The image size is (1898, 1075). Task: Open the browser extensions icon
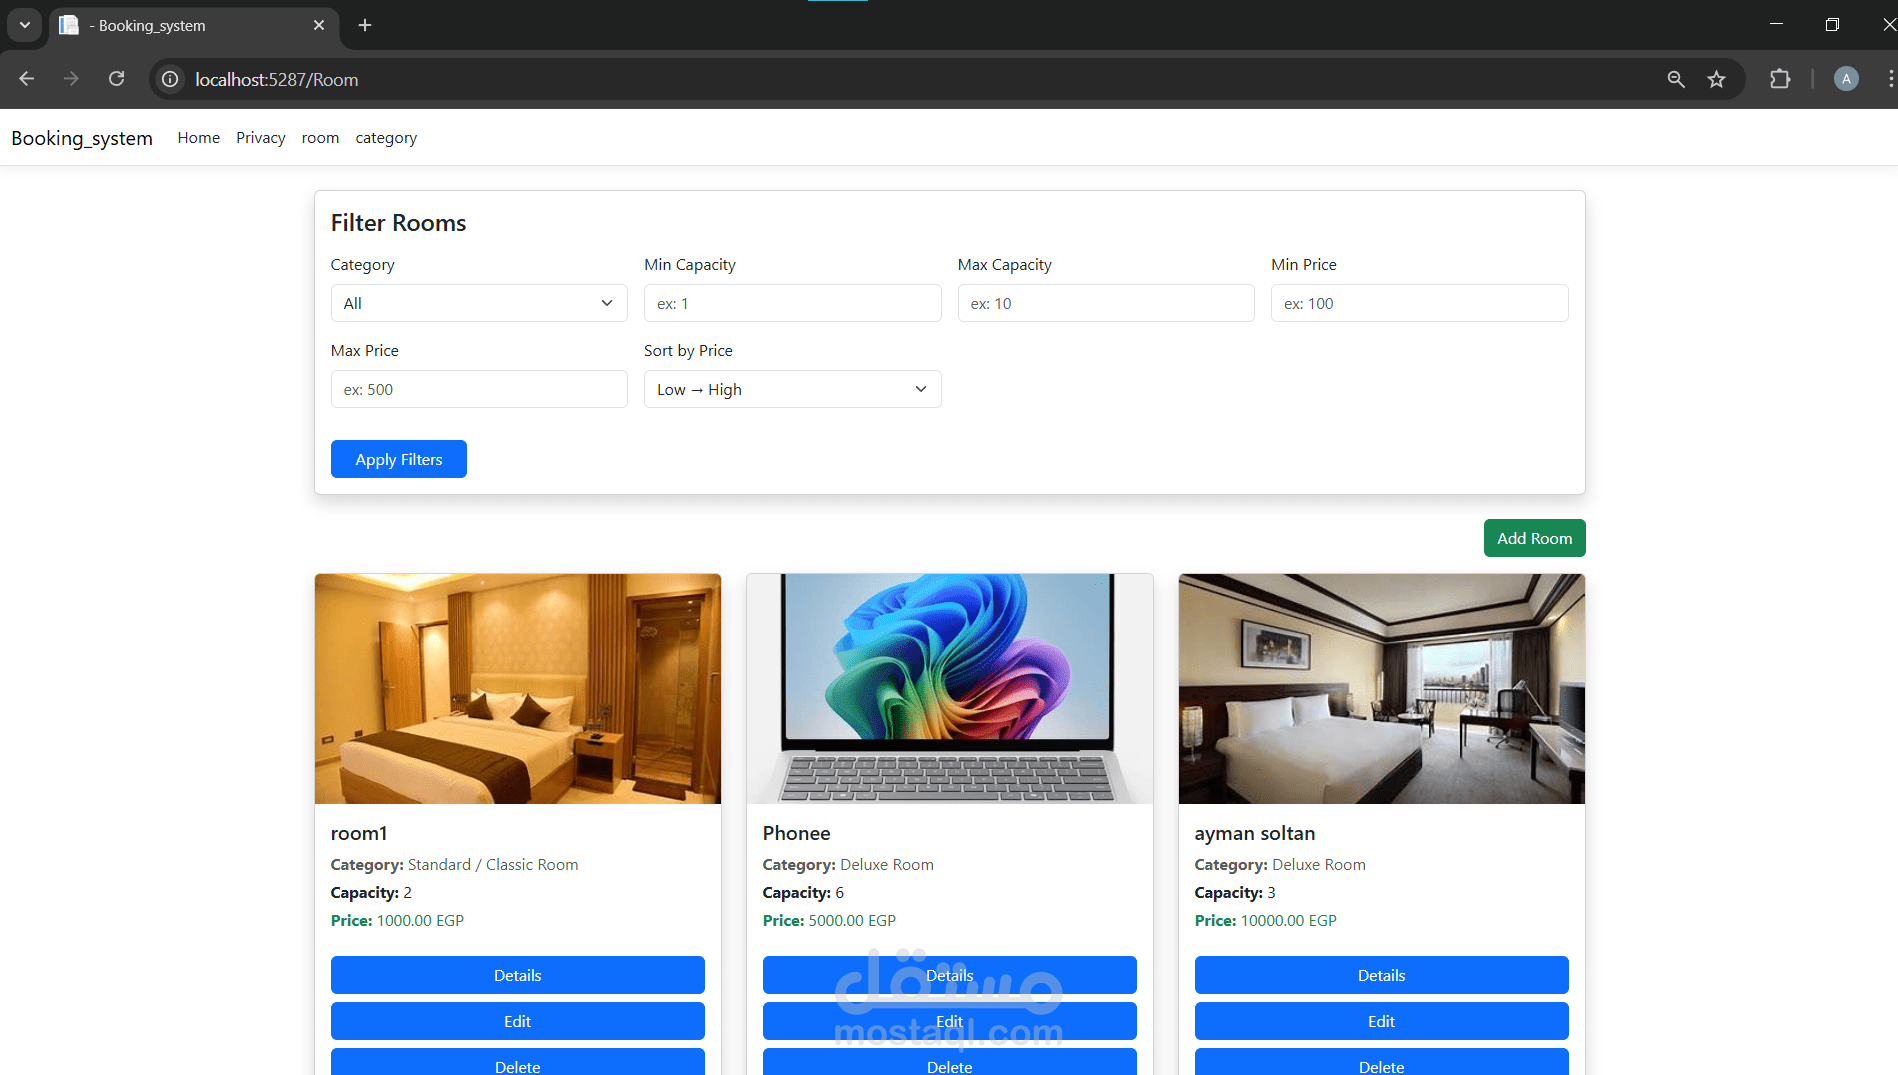click(x=1781, y=79)
